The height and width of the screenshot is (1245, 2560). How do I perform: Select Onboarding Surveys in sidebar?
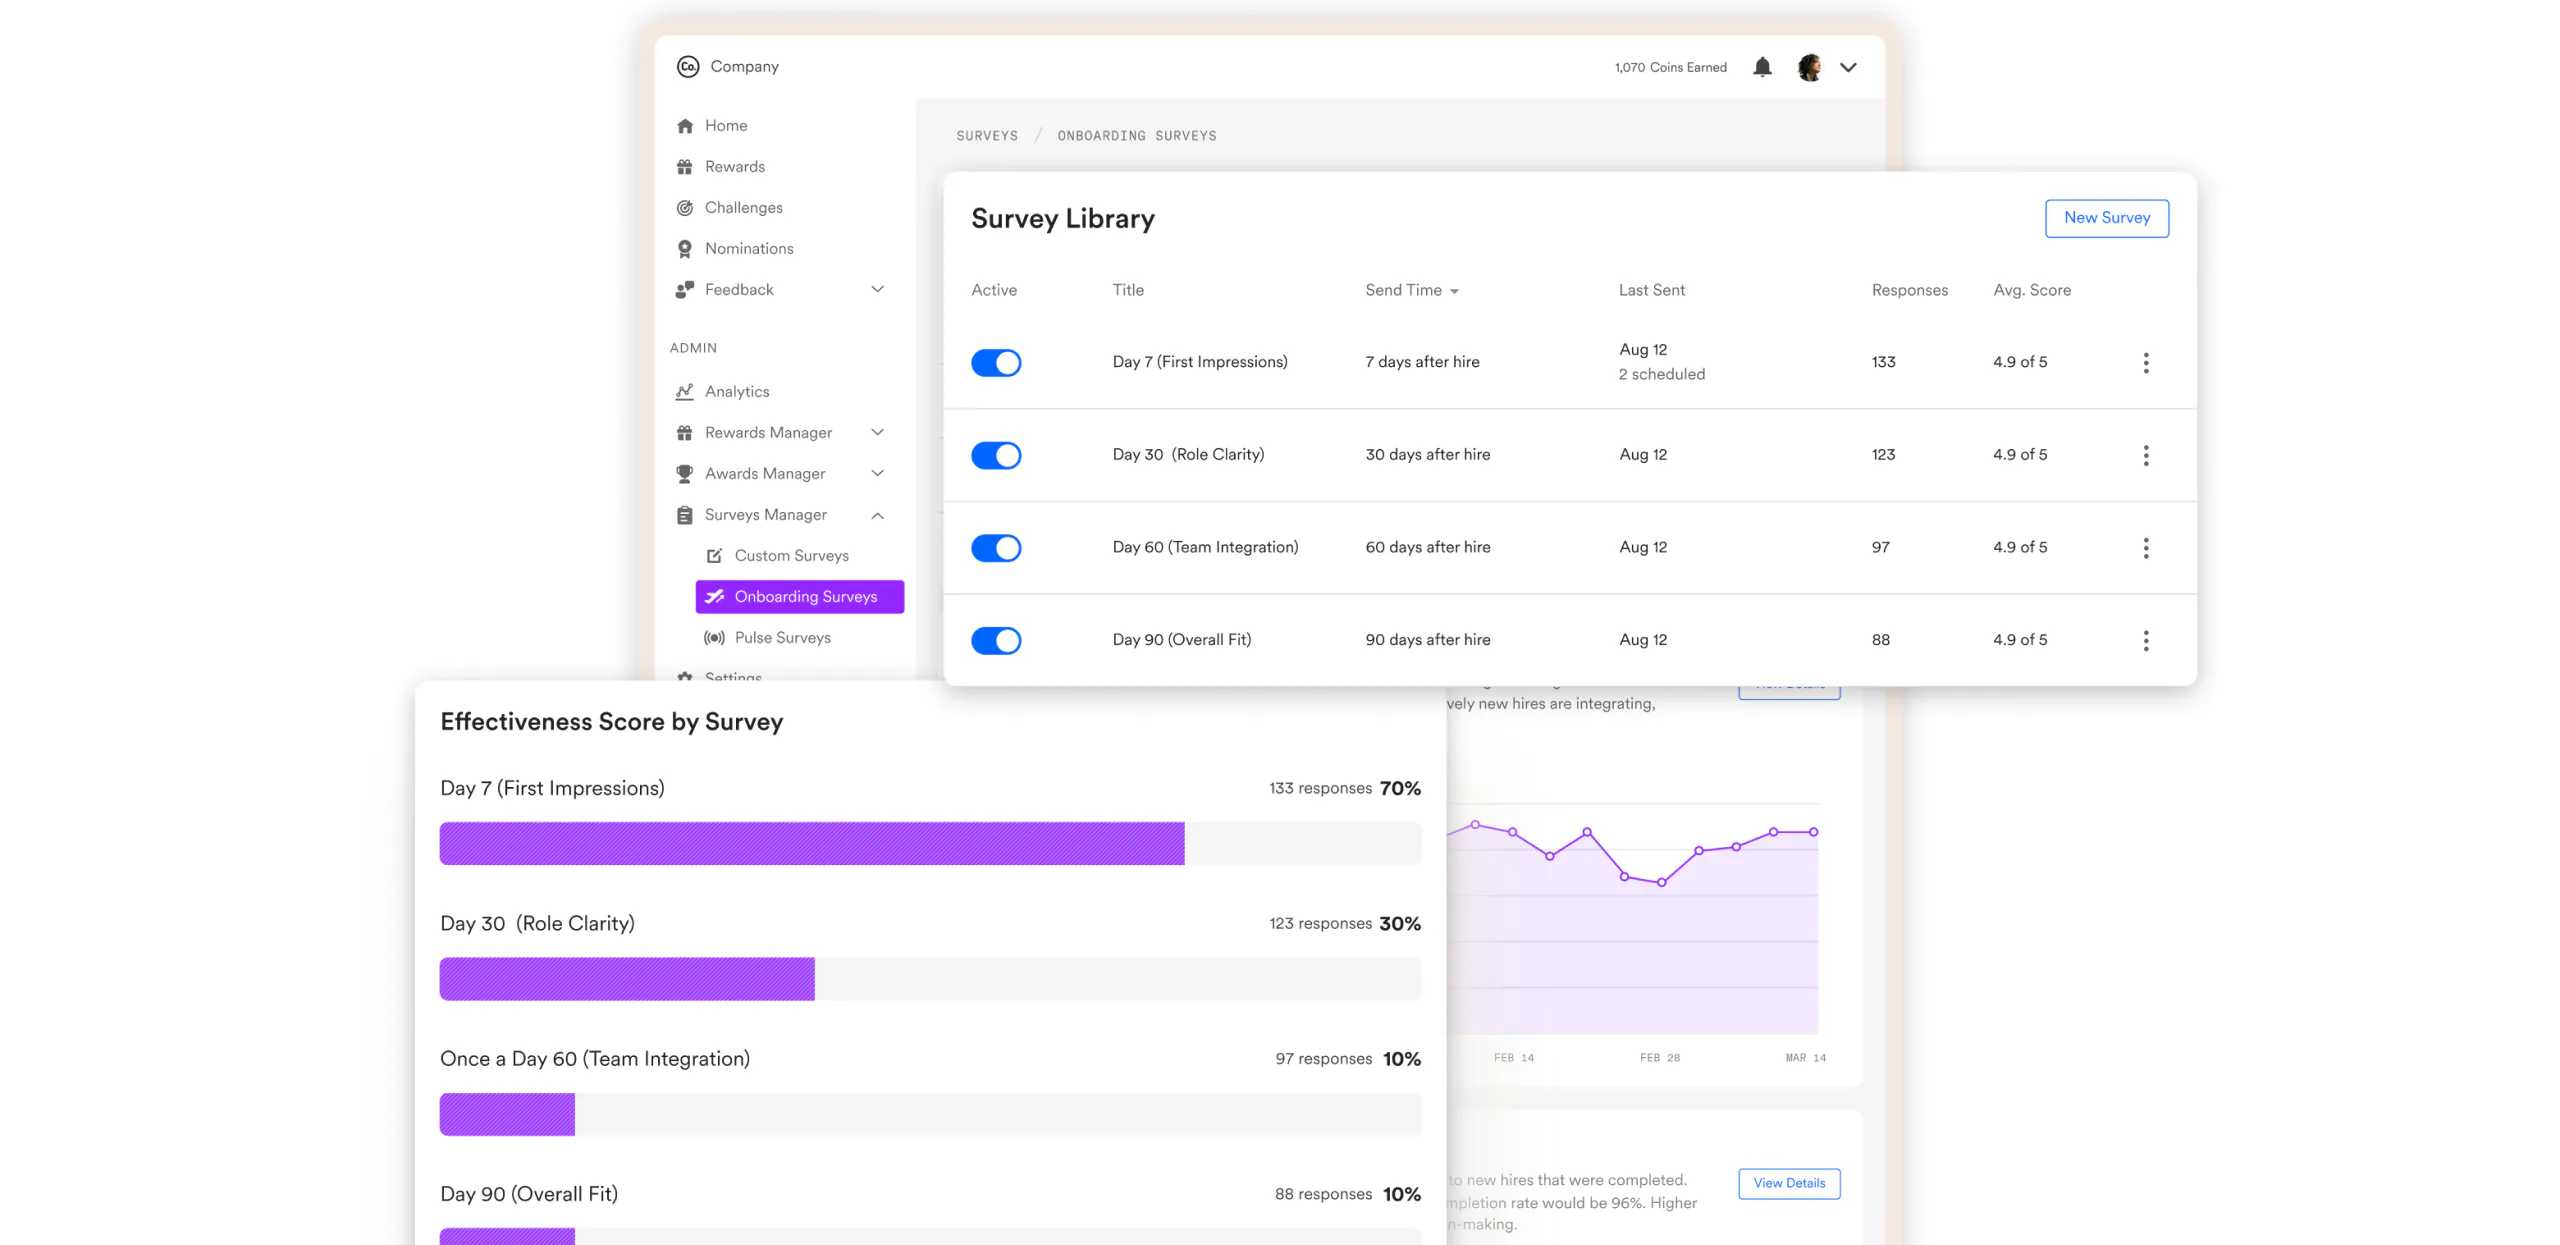tap(799, 597)
